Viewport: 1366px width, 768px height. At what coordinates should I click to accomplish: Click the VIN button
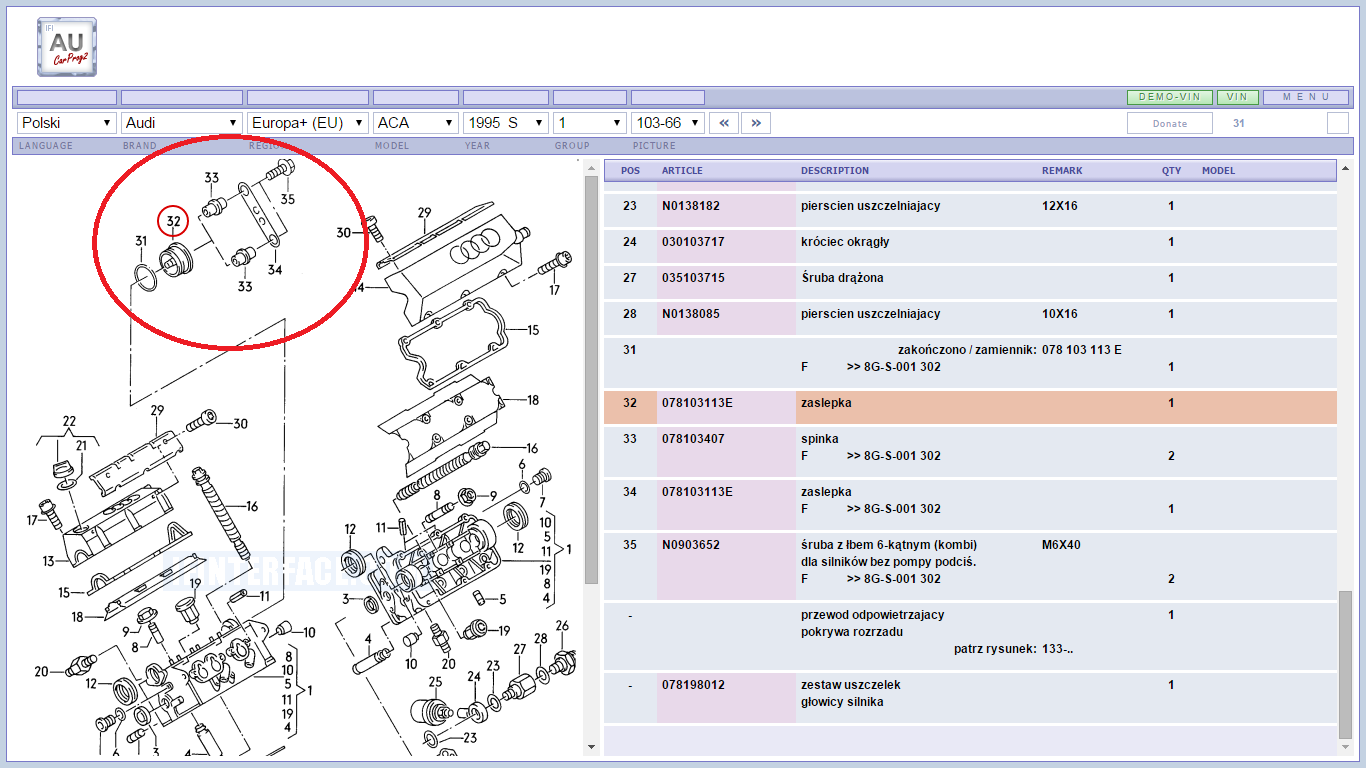[1238, 97]
